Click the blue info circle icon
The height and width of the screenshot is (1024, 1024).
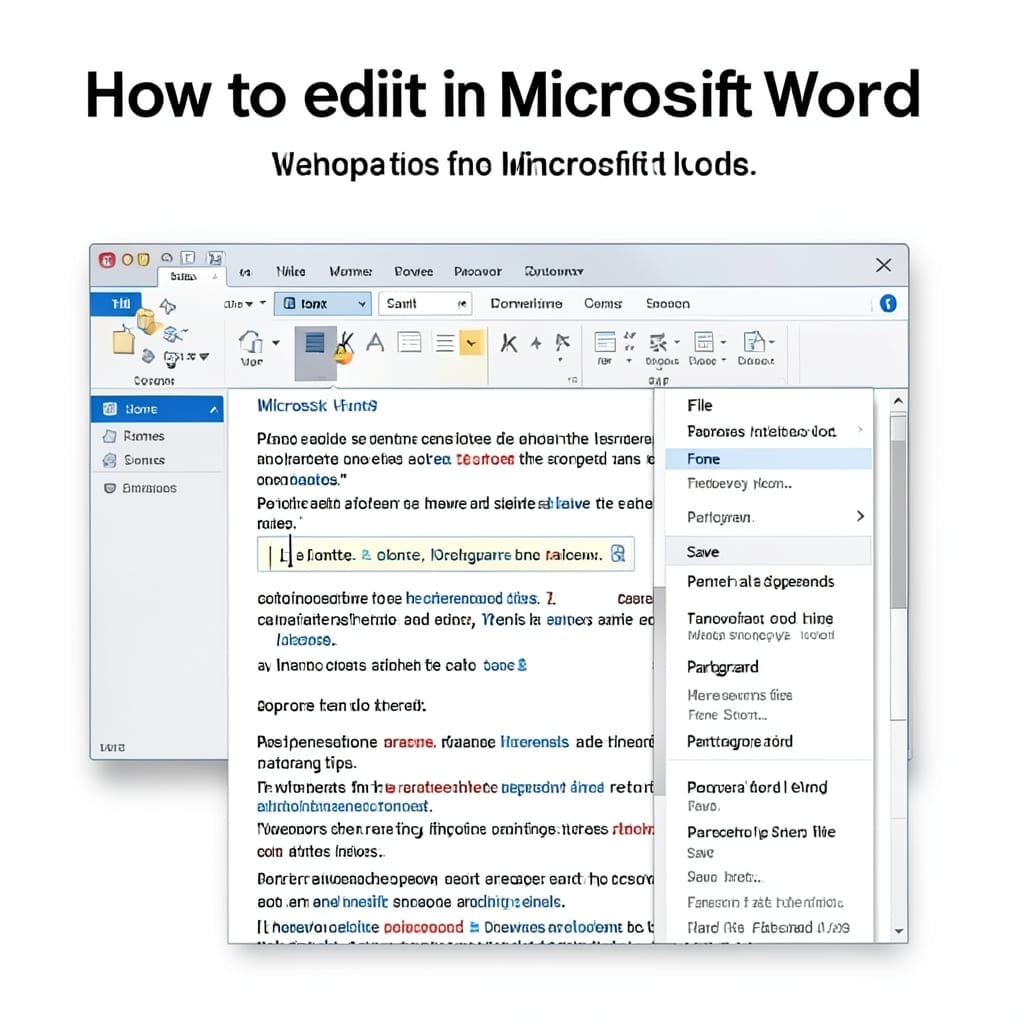click(888, 304)
